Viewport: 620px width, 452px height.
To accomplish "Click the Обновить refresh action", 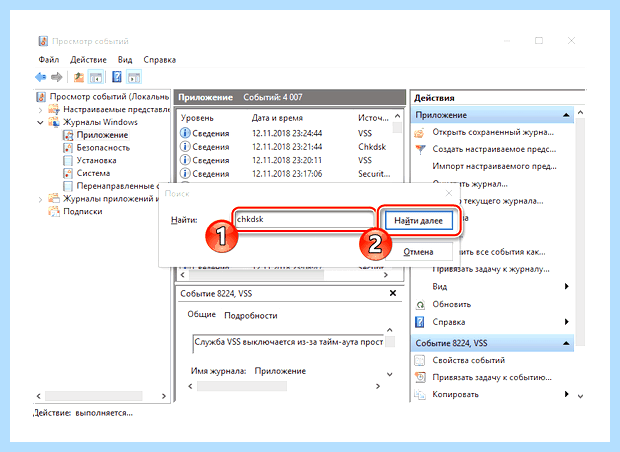I will pos(452,304).
